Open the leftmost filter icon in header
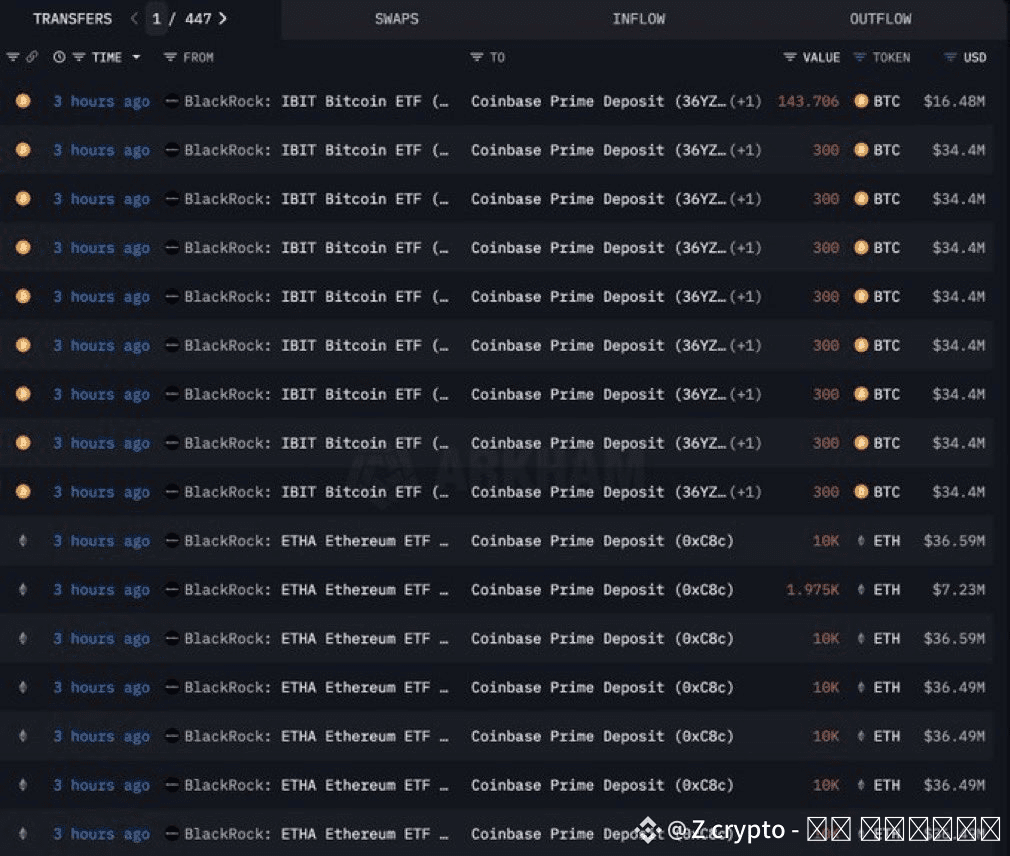The image size is (1010, 856). (12, 57)
